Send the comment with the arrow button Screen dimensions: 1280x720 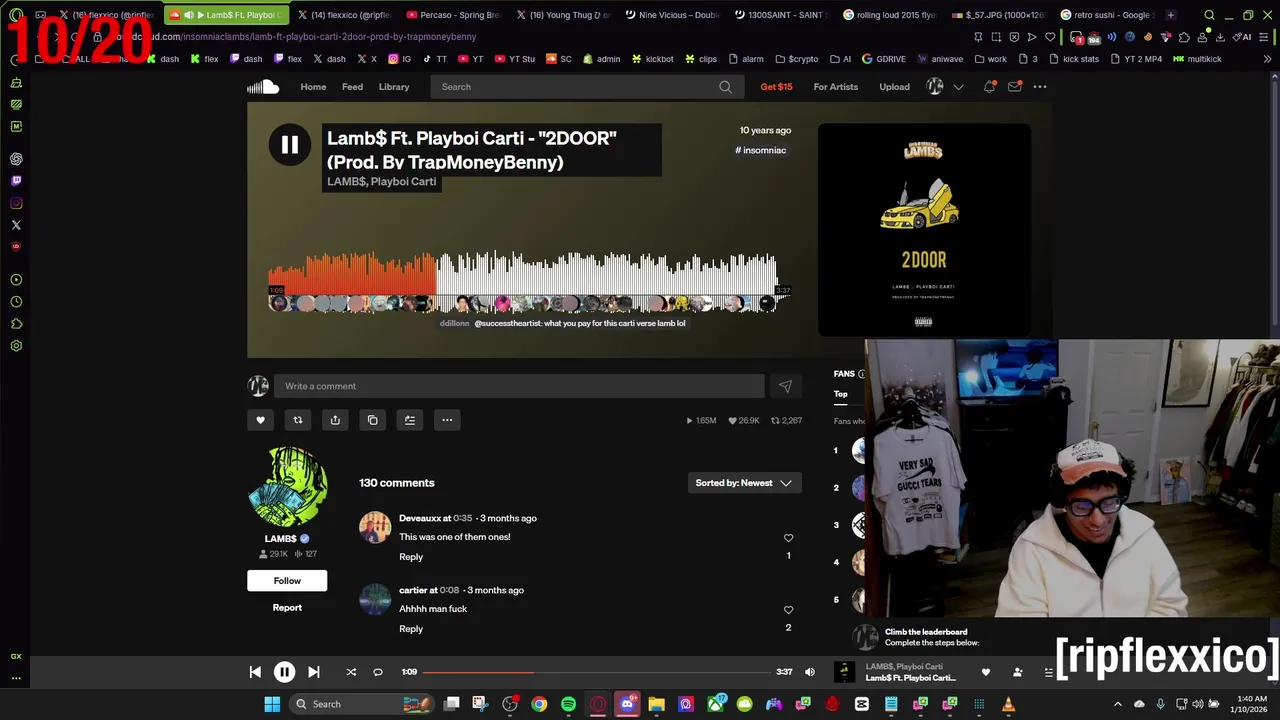coord(785,386)
